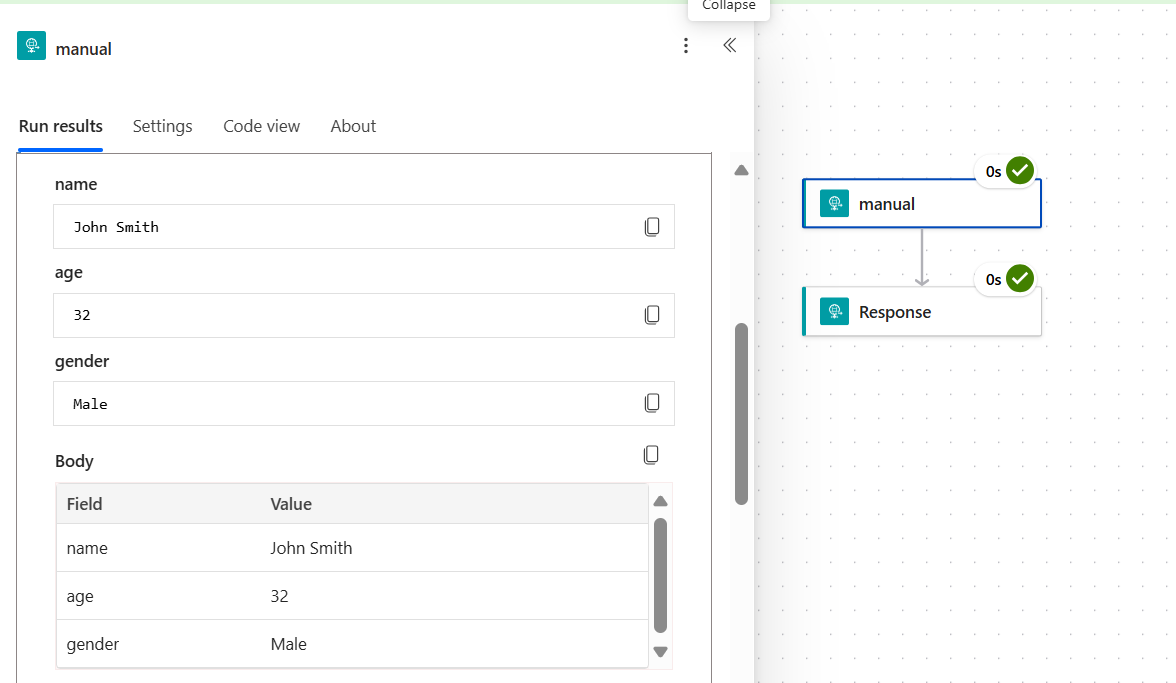Open the Code view tab
1176x683 pixels.
262,126
